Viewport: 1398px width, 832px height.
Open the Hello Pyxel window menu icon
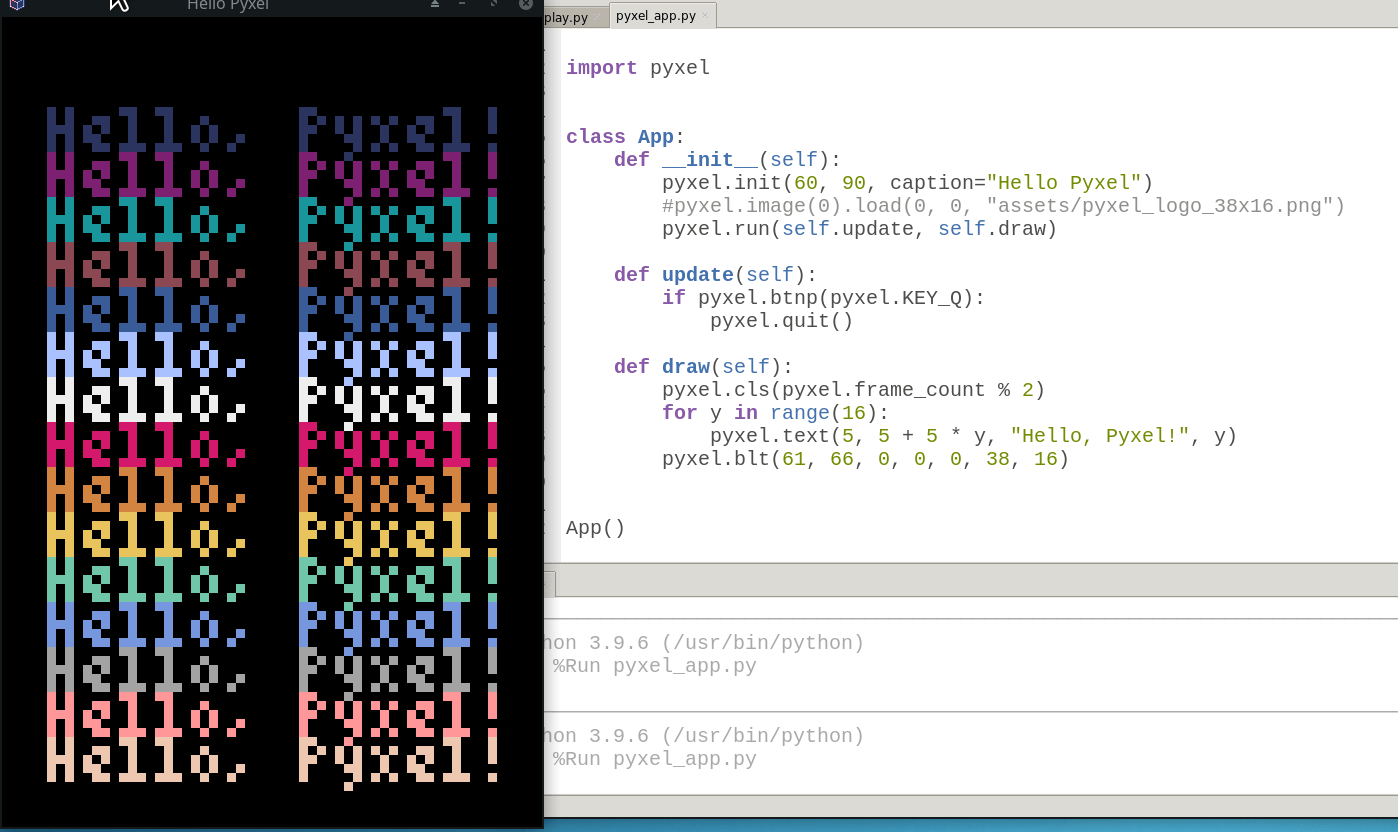(x=15, y=4)
